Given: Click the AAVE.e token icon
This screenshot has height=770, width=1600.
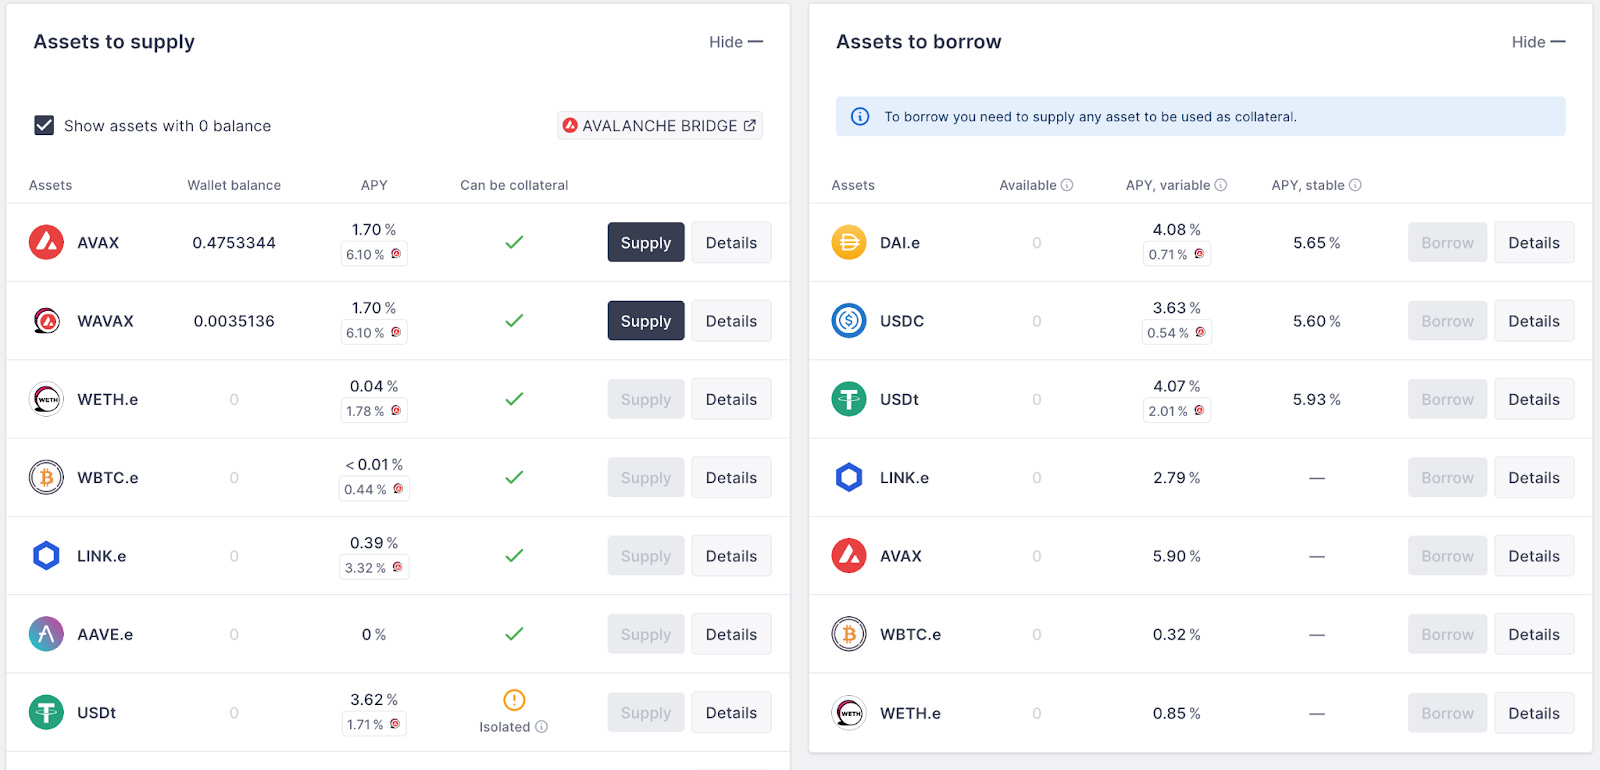Looking at the screenshot, I should click(x=46, y=634).
